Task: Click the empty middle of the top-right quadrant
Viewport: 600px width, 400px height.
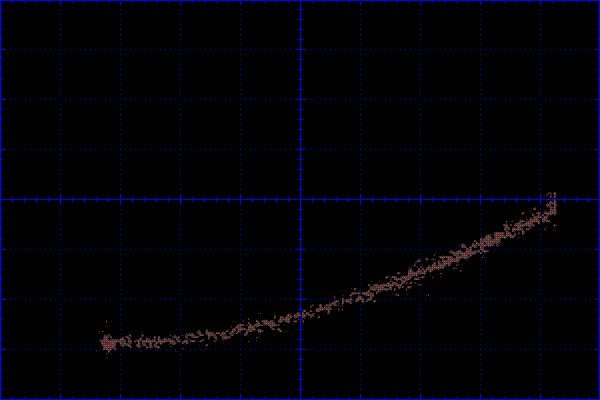Action: [450, 100]
